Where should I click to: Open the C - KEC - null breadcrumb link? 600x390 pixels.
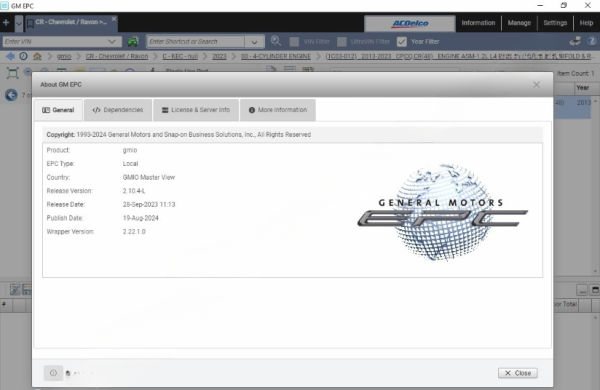(180, 56)
